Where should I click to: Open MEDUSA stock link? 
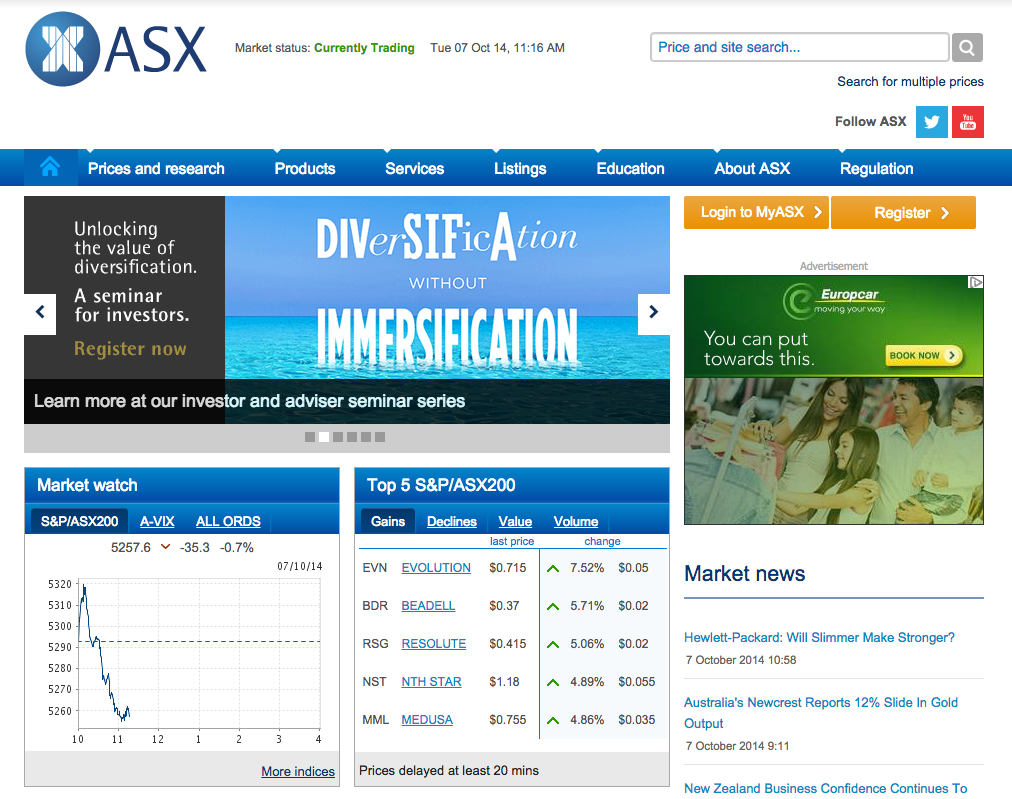[x=427, y=720]
